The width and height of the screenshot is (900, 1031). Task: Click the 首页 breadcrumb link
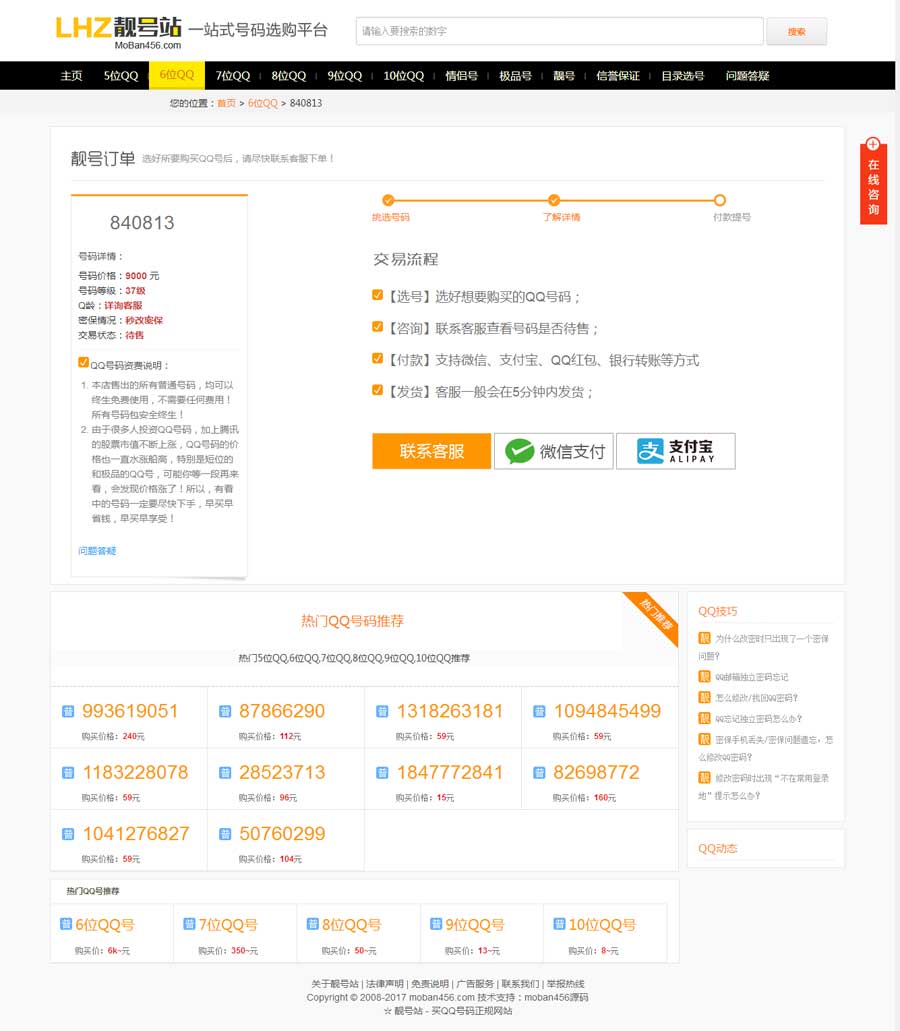[226, 103]
